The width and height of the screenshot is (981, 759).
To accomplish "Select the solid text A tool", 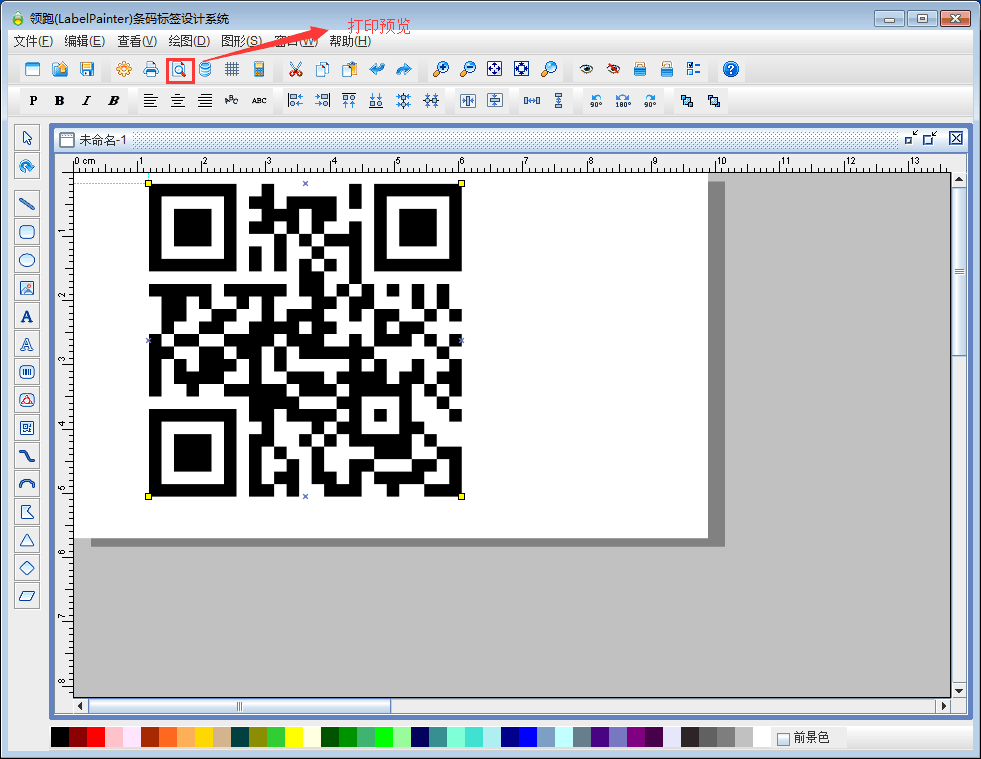I will tap(27, 317).
